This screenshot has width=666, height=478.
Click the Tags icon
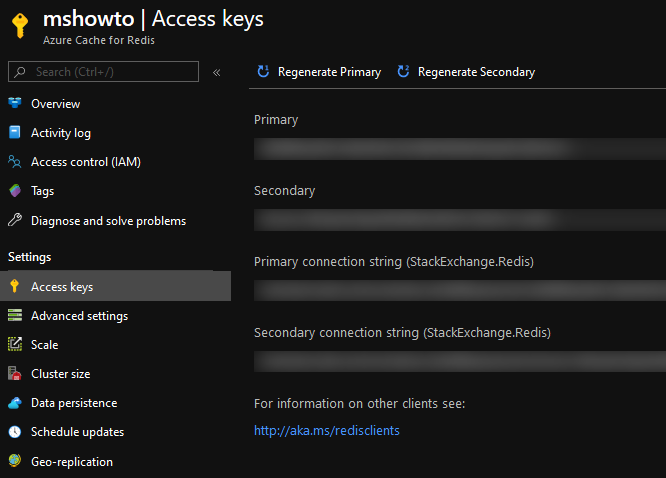point(15,190)
